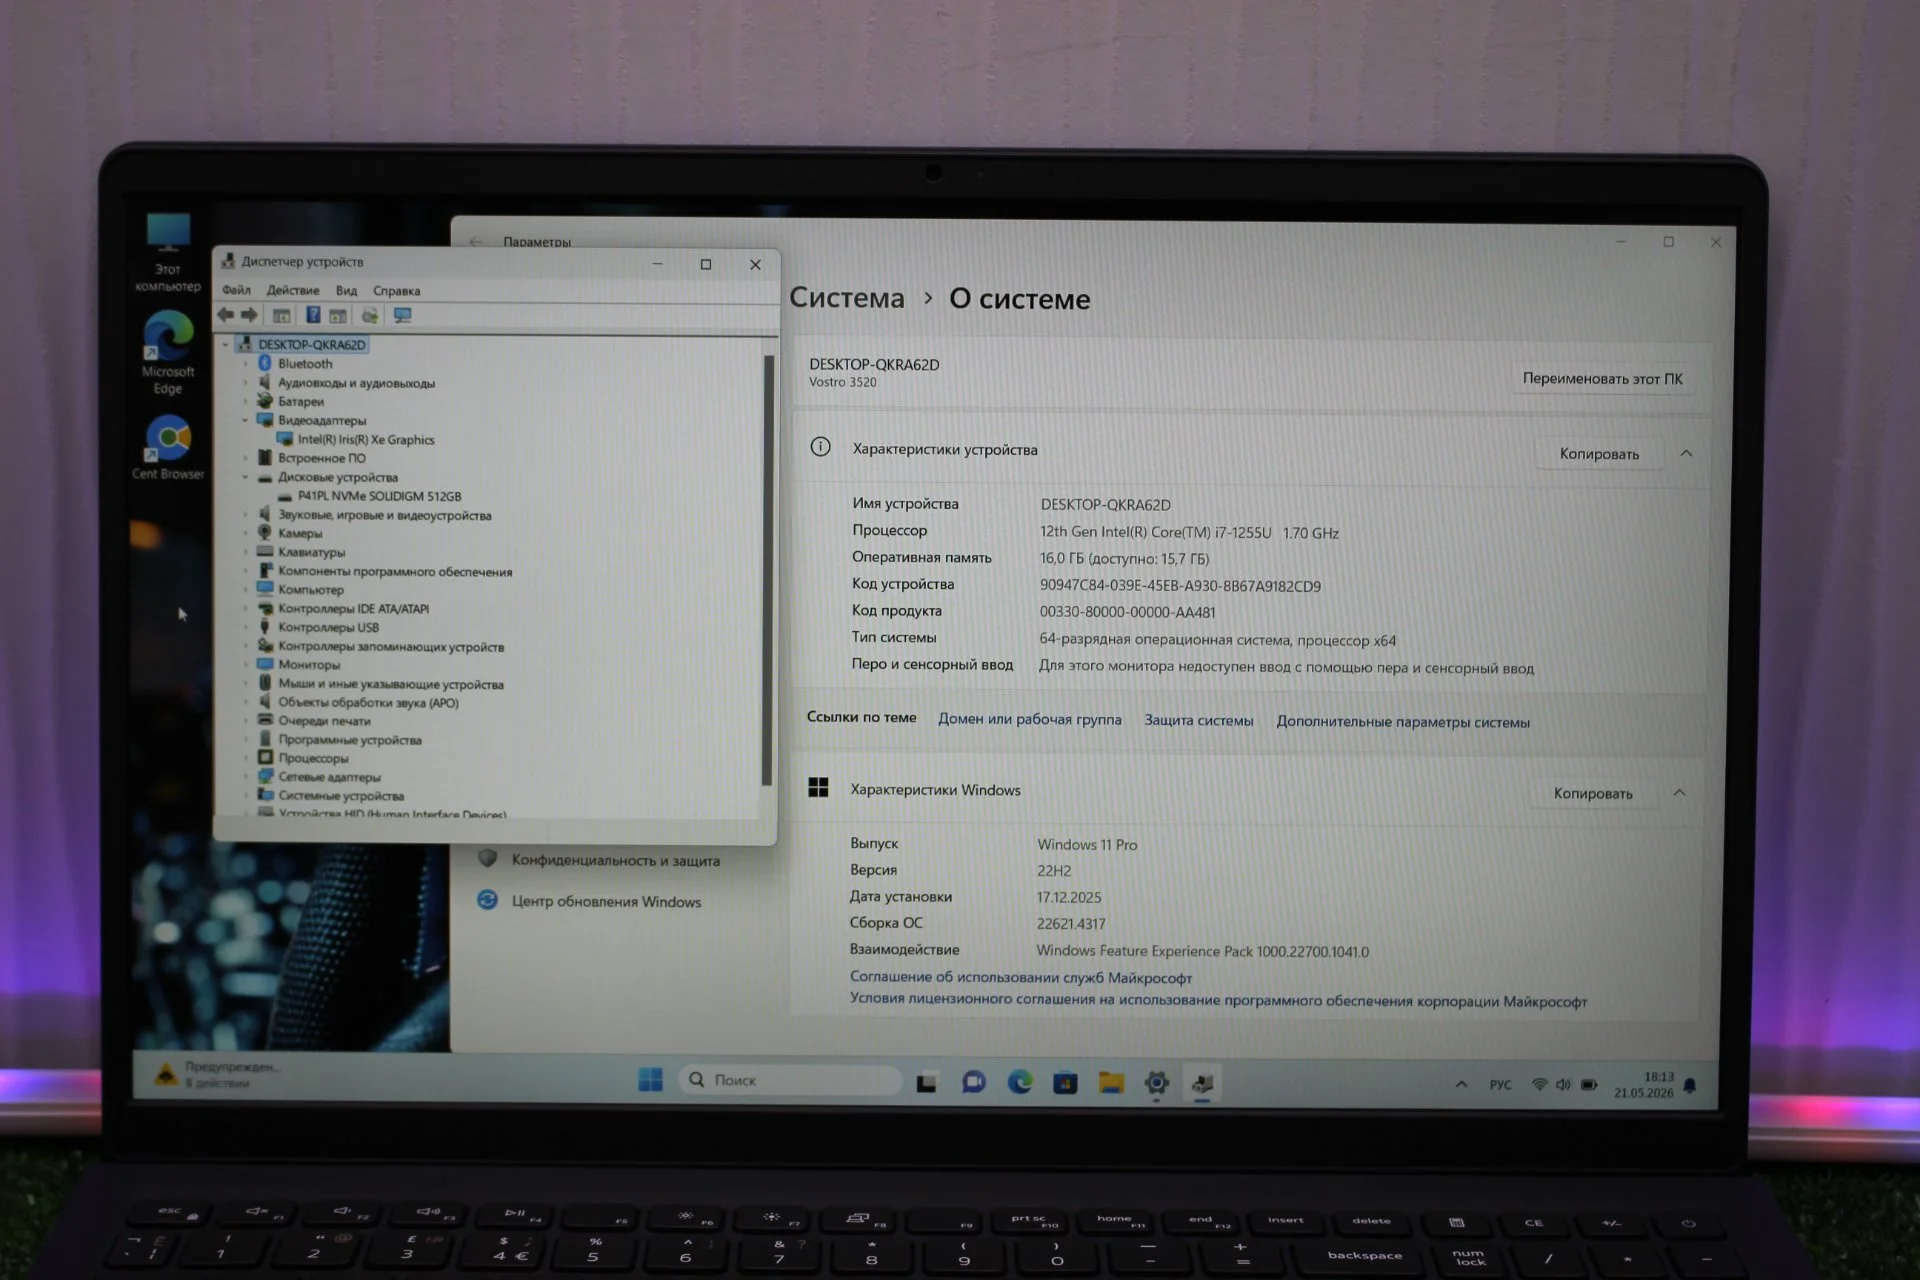
Task: Open the Windows Start button
Action: pyautogui.click(x=651, y=1080)
